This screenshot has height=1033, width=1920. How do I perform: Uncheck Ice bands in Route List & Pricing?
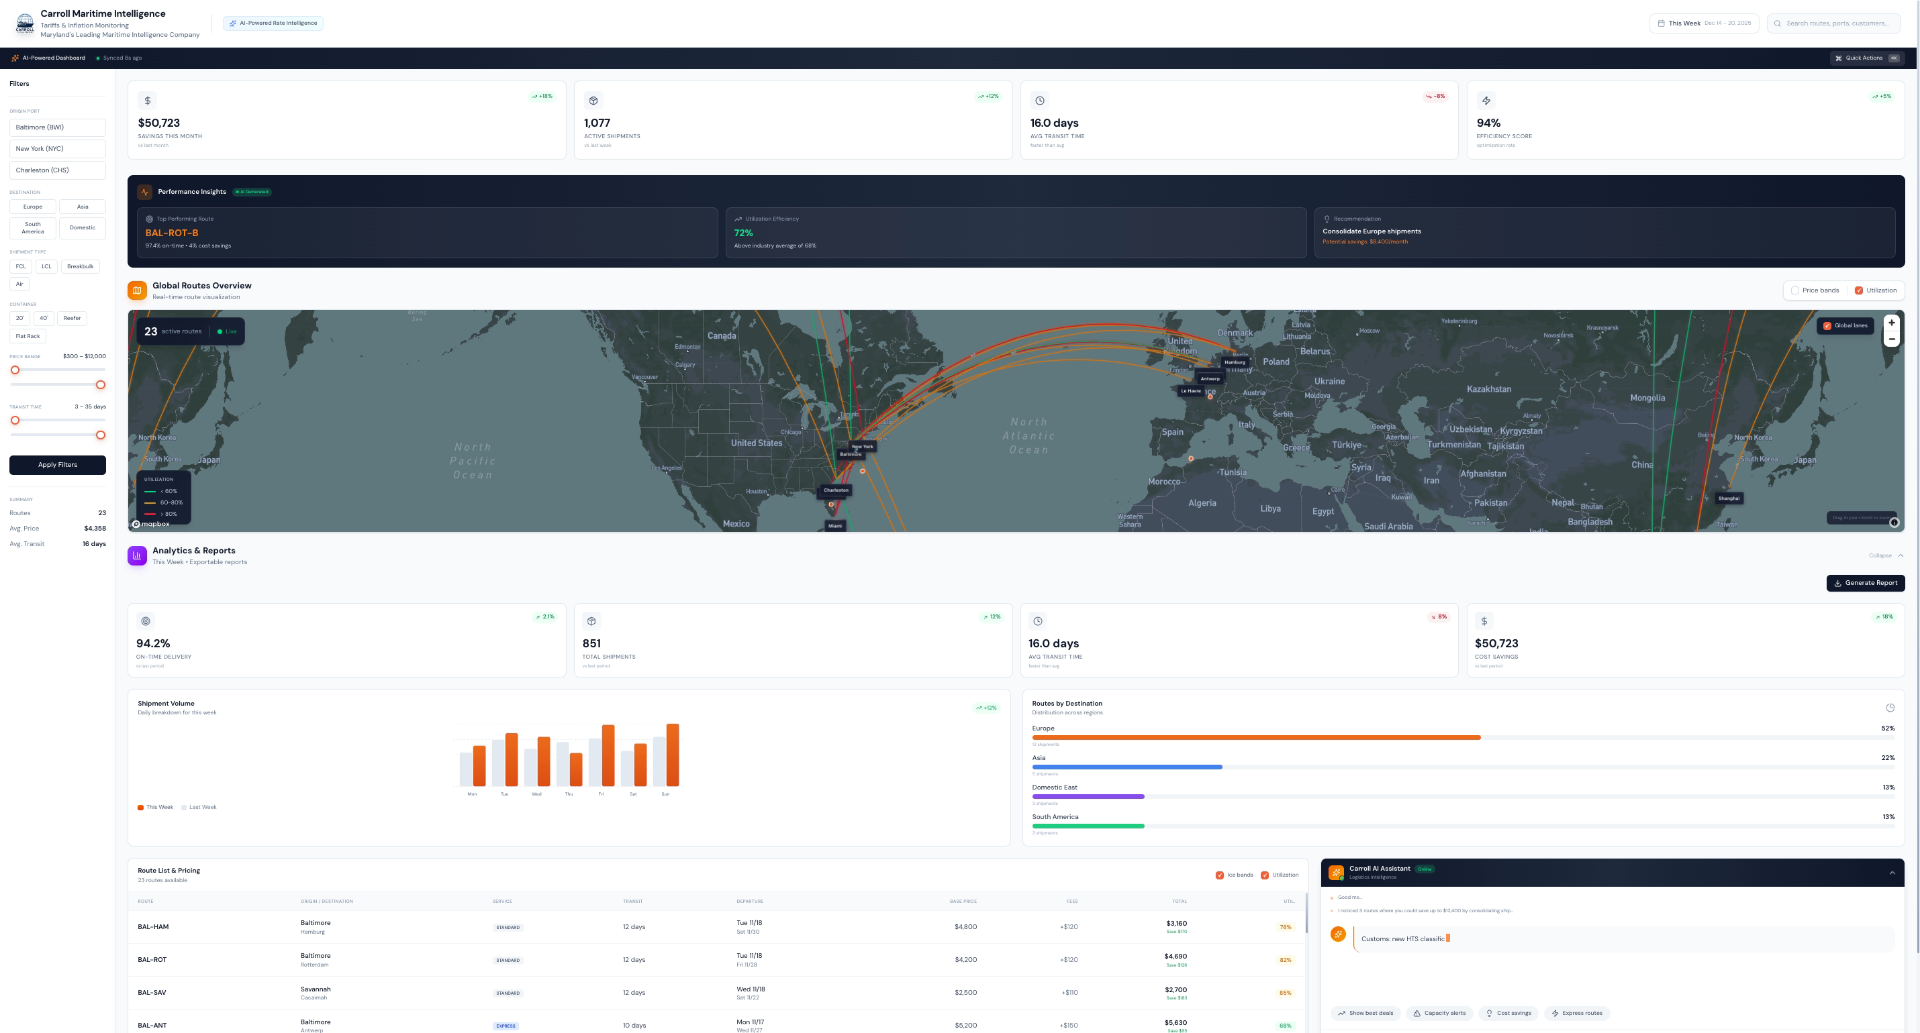pyautogui.click(x=1221, y=874)
